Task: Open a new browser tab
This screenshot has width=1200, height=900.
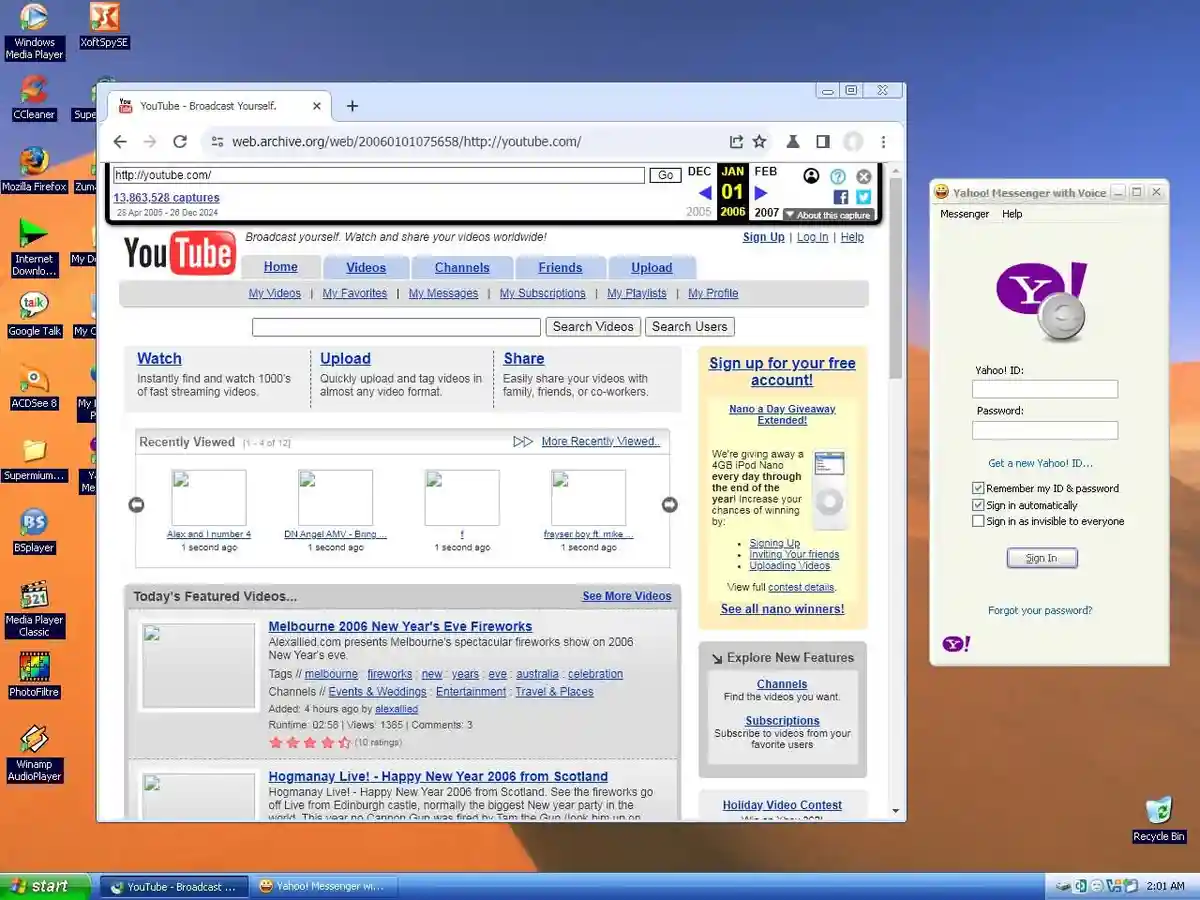Action: coord(352,106)
